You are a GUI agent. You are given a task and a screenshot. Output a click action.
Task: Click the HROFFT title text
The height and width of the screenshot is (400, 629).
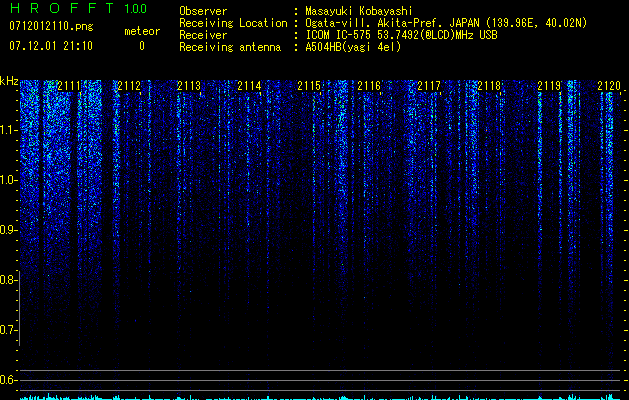coord(62,8)
